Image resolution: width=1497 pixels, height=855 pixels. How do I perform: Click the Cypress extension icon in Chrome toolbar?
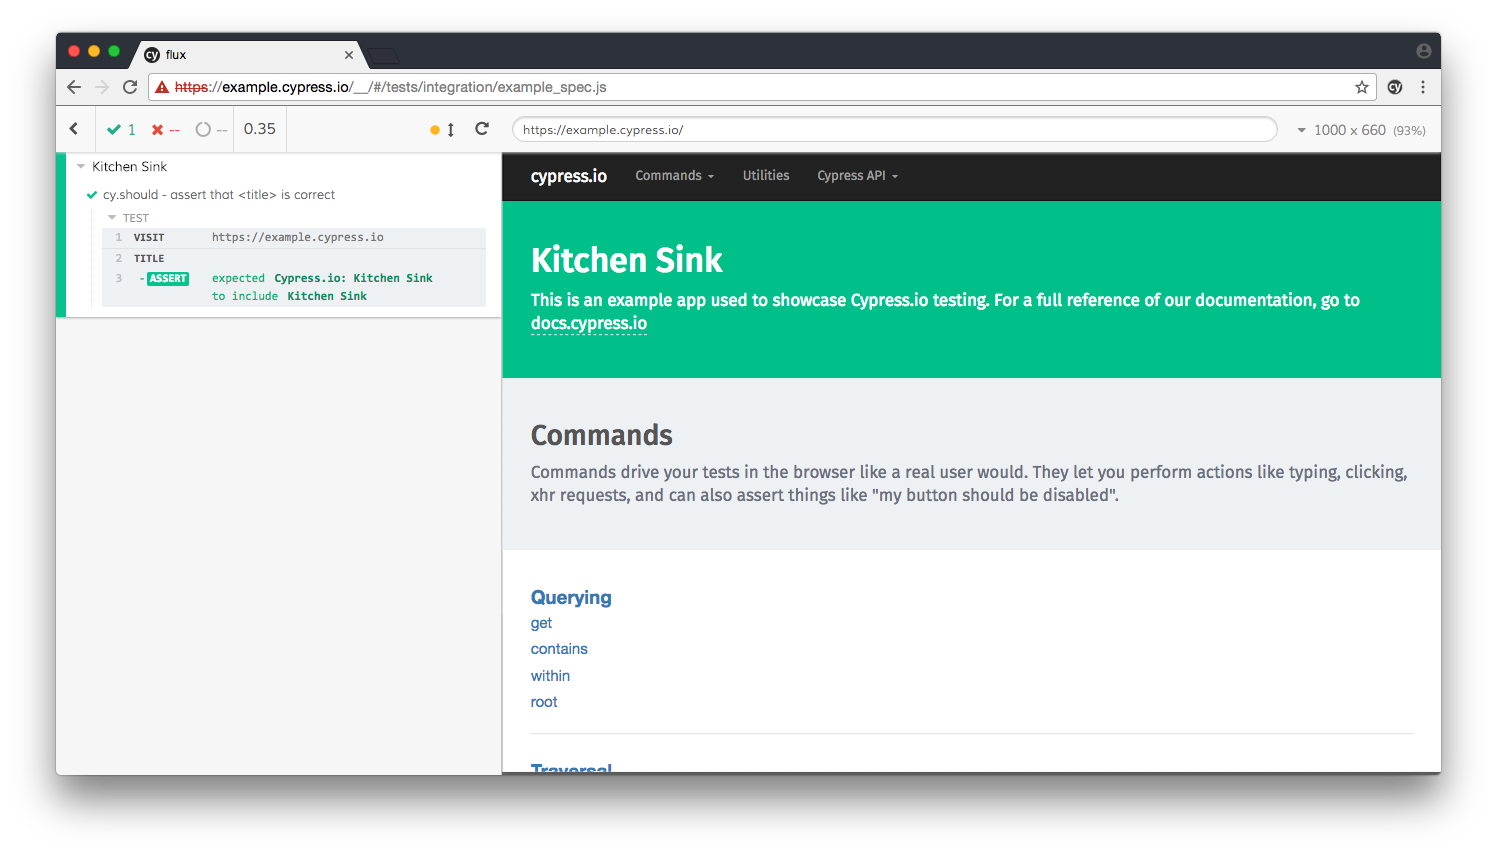tap(1395, 87)
